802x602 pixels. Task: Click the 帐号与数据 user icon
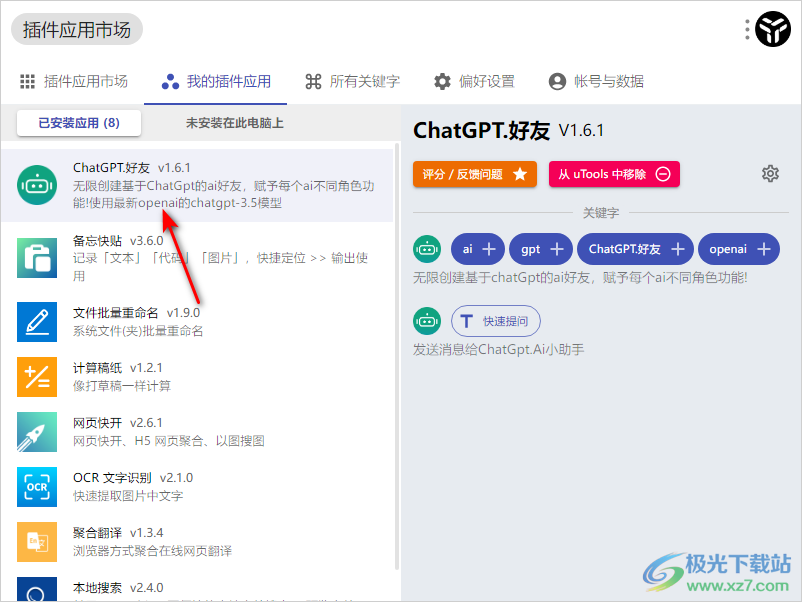click(557, 81)
